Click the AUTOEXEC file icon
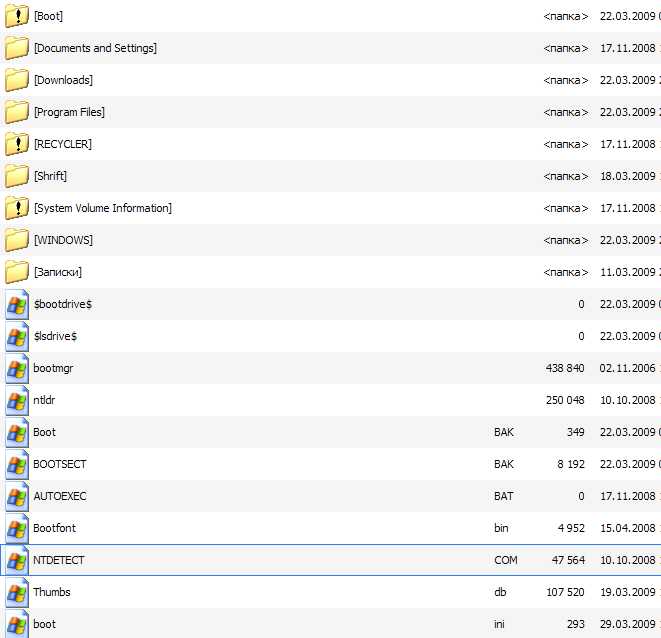 [17, 497]
